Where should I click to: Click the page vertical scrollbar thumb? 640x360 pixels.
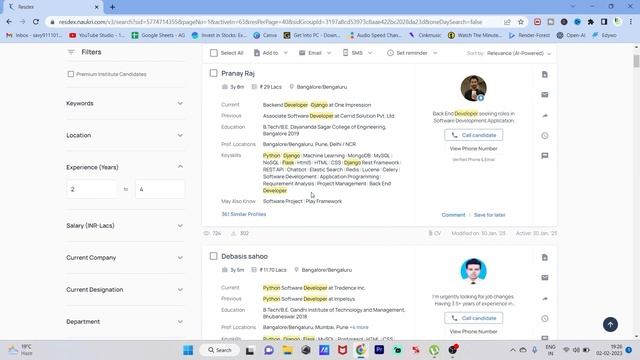[x=636, y=61]
